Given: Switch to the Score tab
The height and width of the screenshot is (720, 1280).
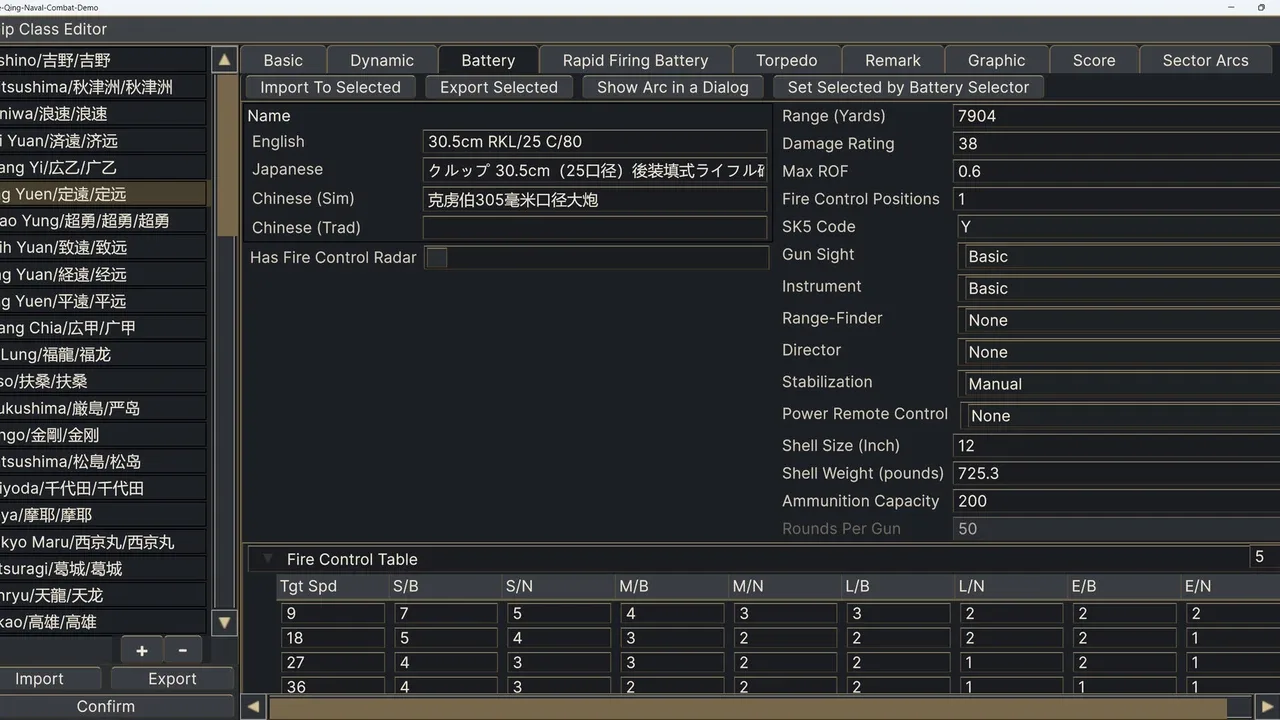Looking at the screenshot, I should click(1094, 60).
